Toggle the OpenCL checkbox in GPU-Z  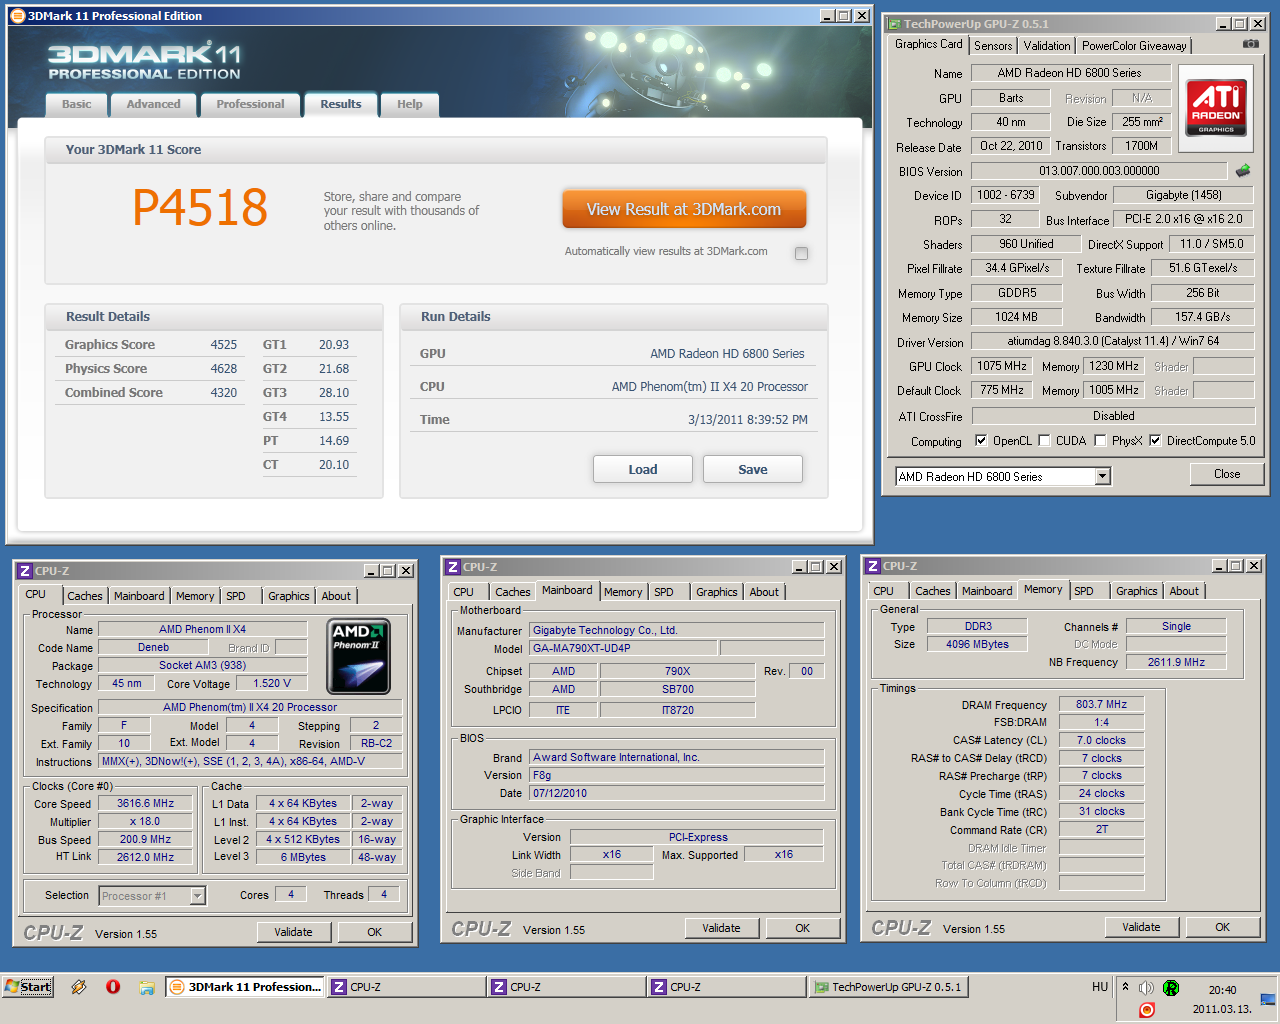point(981,440)
